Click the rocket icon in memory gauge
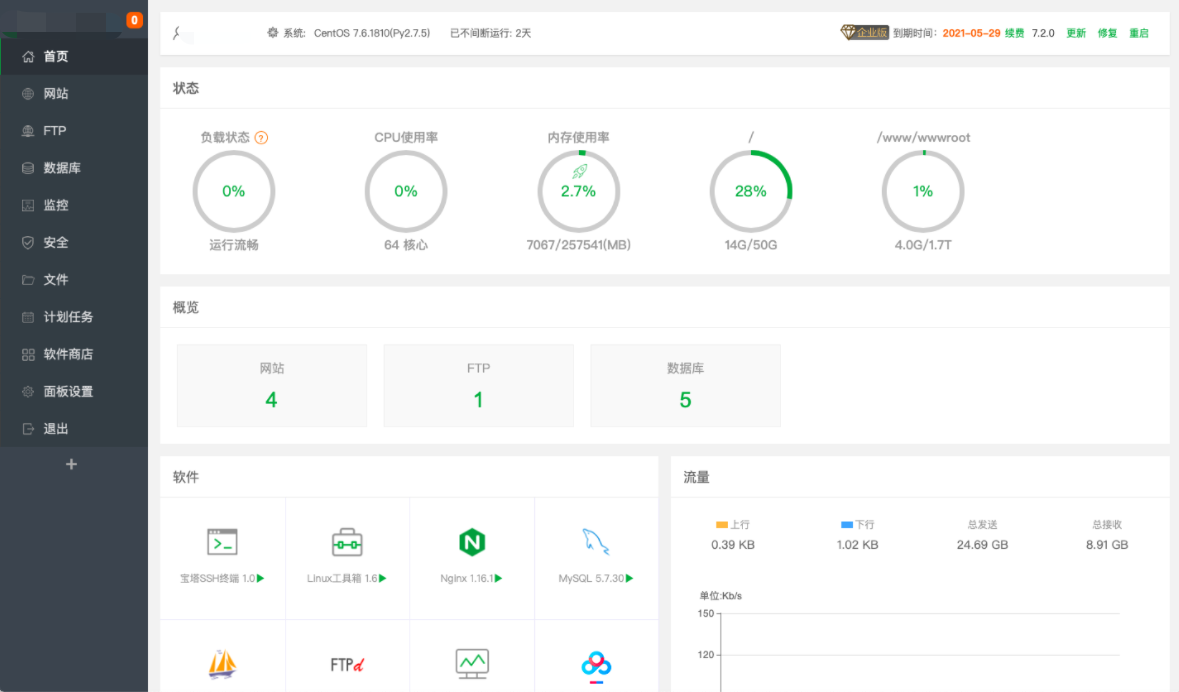 pyautogui.click(x=580, y=171)
